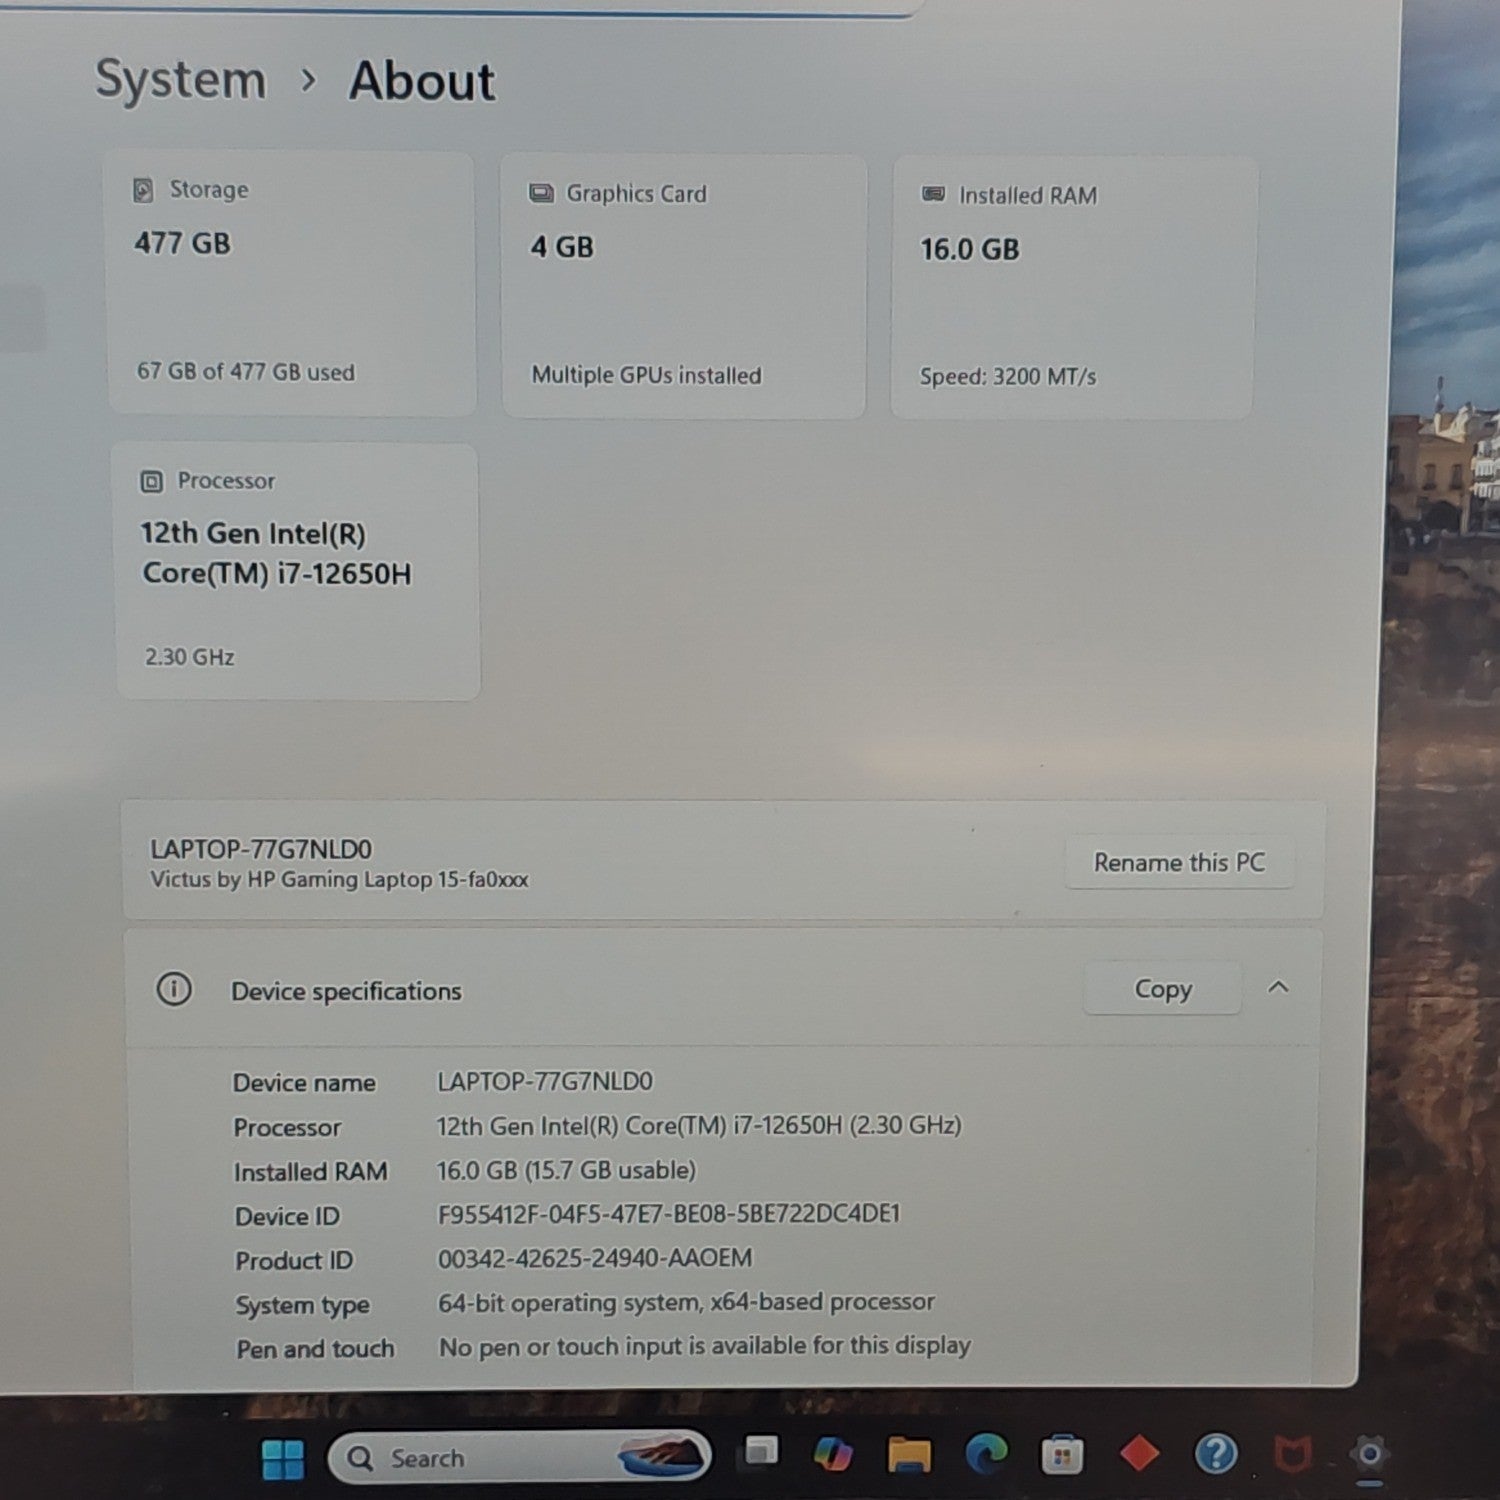
Task: Open the Graphics Card card
Action: pyautogui.click(x=684, y=286)
